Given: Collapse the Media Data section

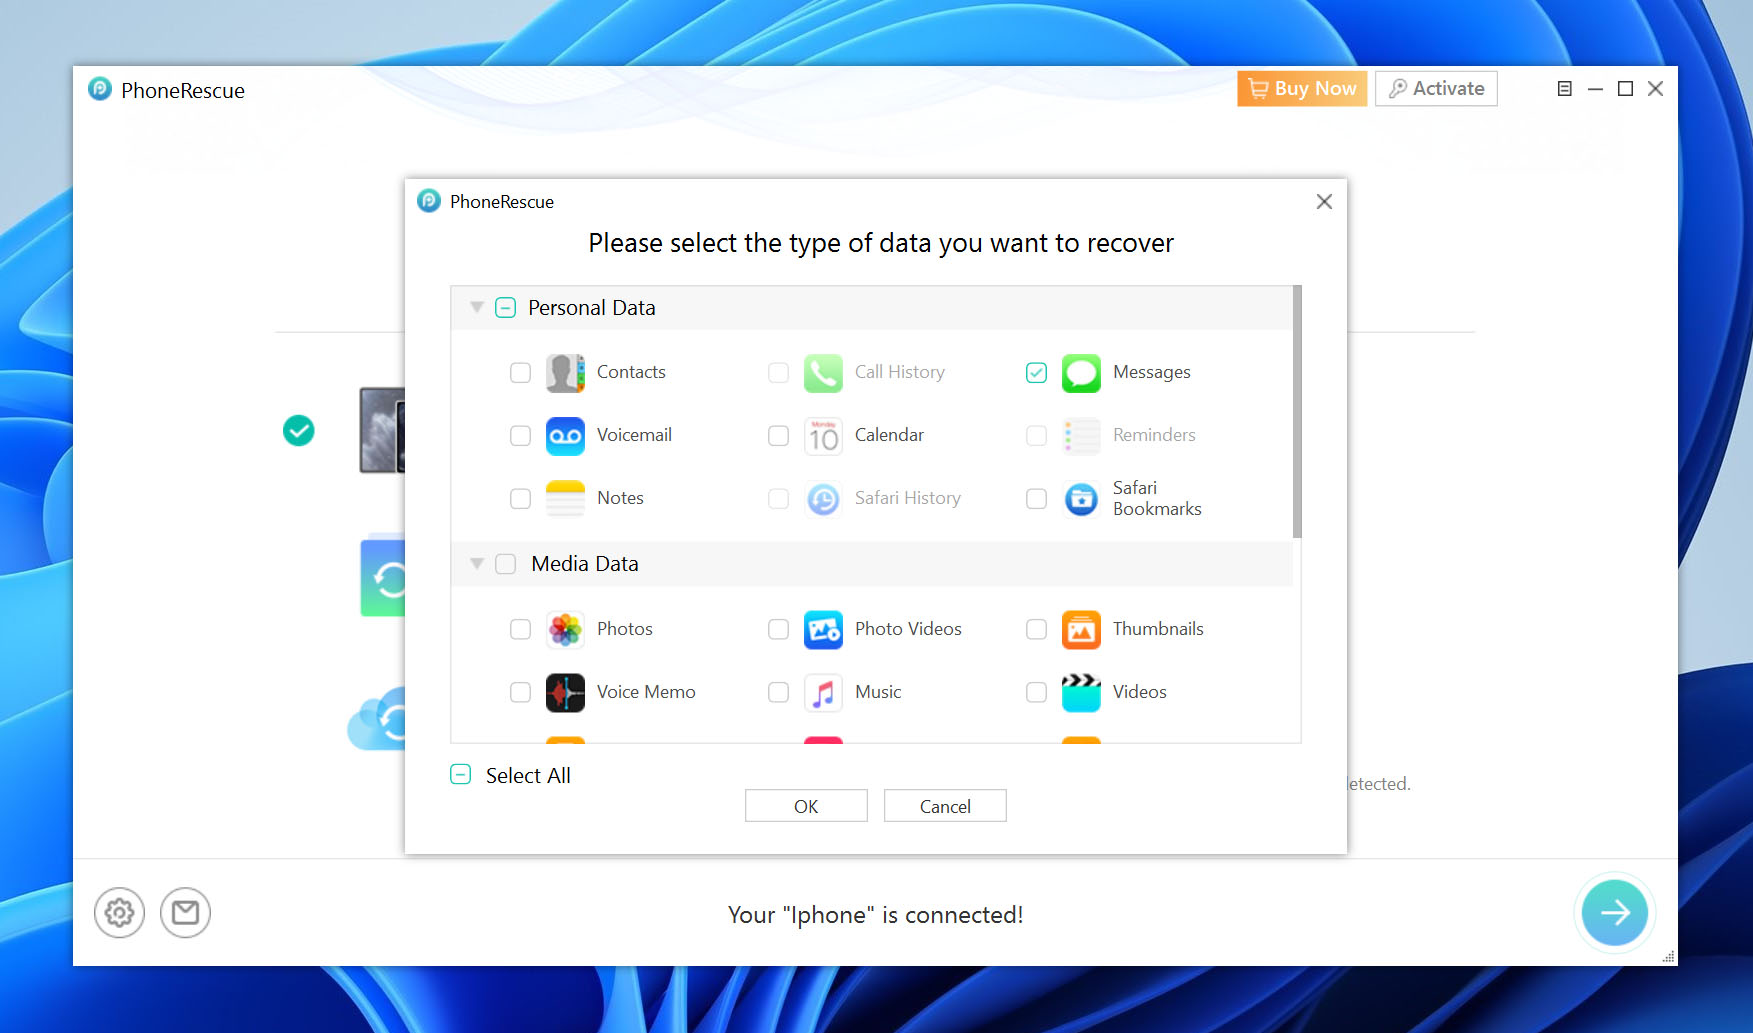Looking at the screenshot, I should coord(477,564).
